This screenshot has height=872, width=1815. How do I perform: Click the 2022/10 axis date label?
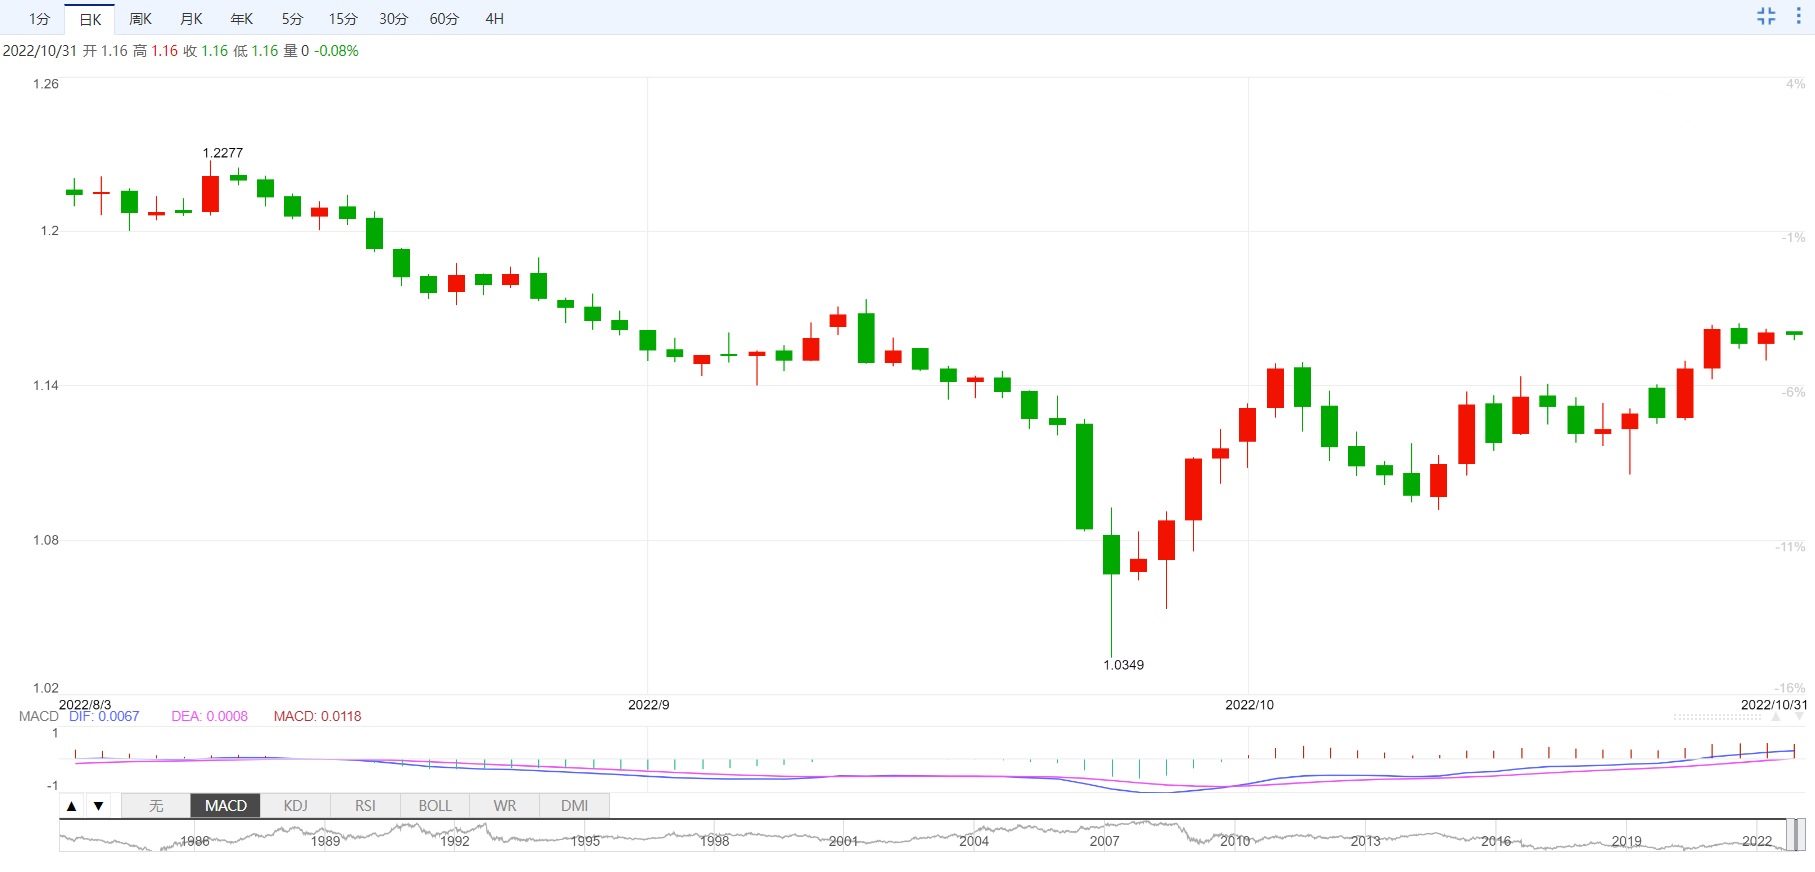(1250, 705)
